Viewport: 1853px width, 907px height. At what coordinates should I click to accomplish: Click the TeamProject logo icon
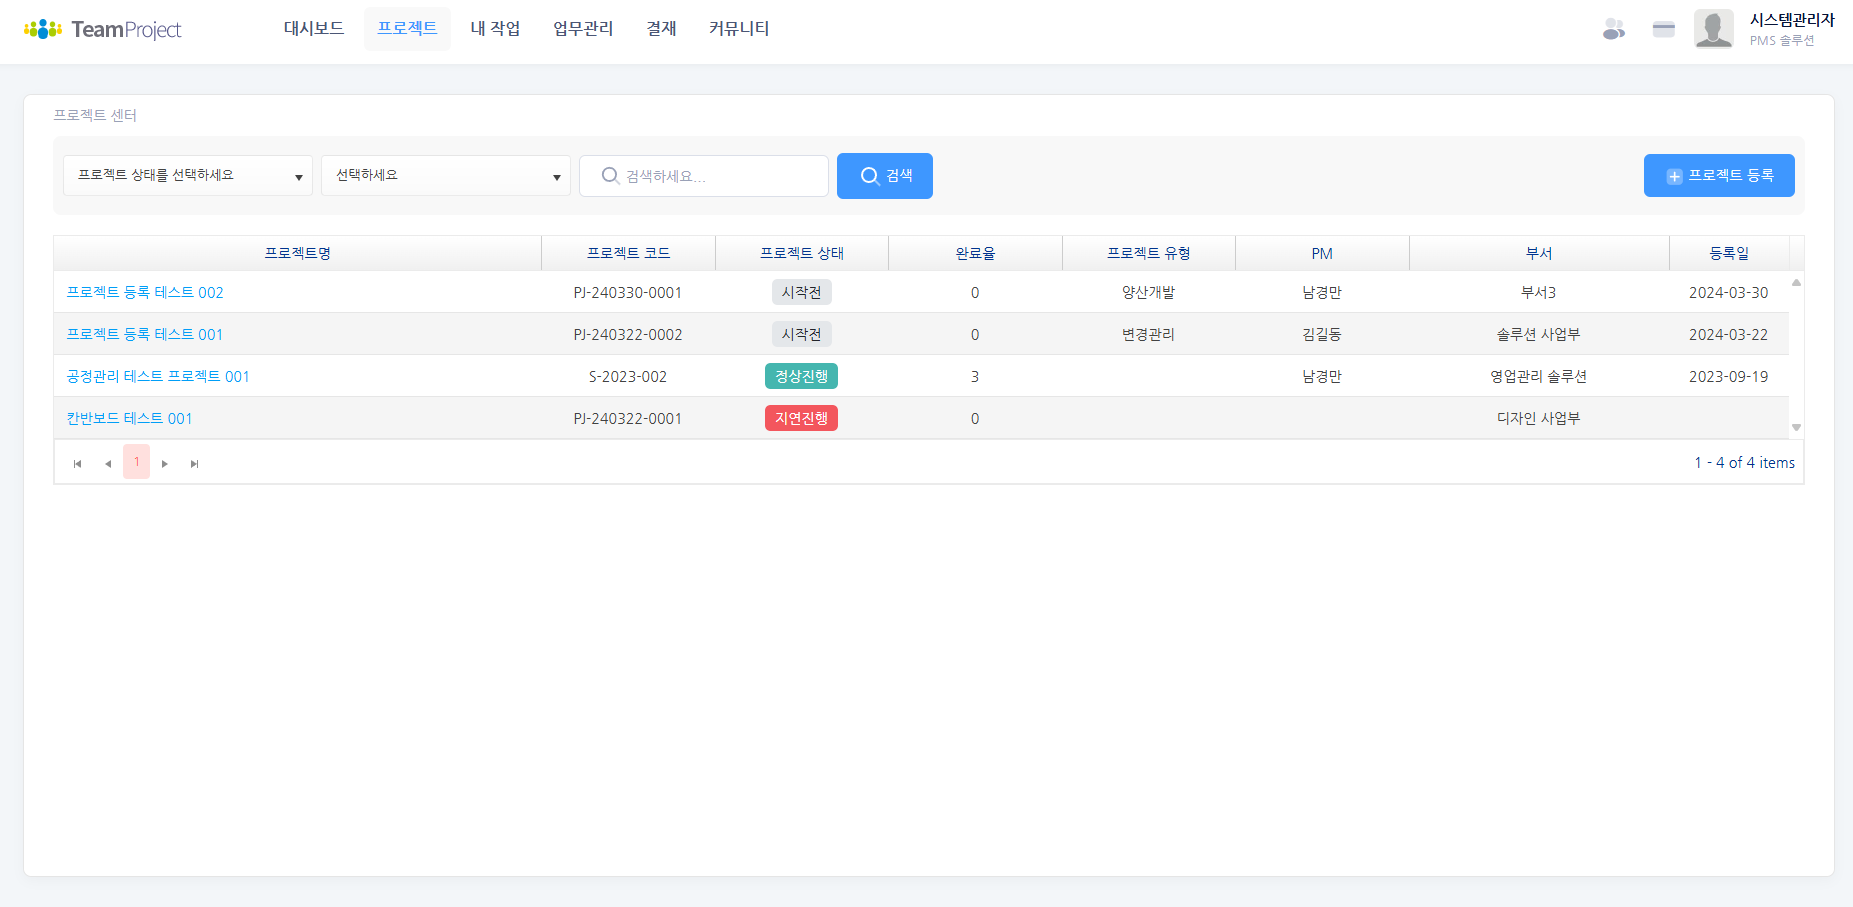[43, 29]
